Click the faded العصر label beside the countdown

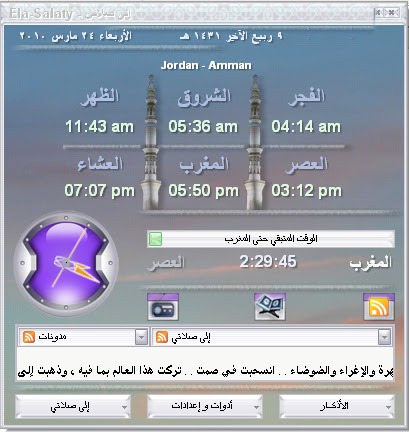(166, 263)
